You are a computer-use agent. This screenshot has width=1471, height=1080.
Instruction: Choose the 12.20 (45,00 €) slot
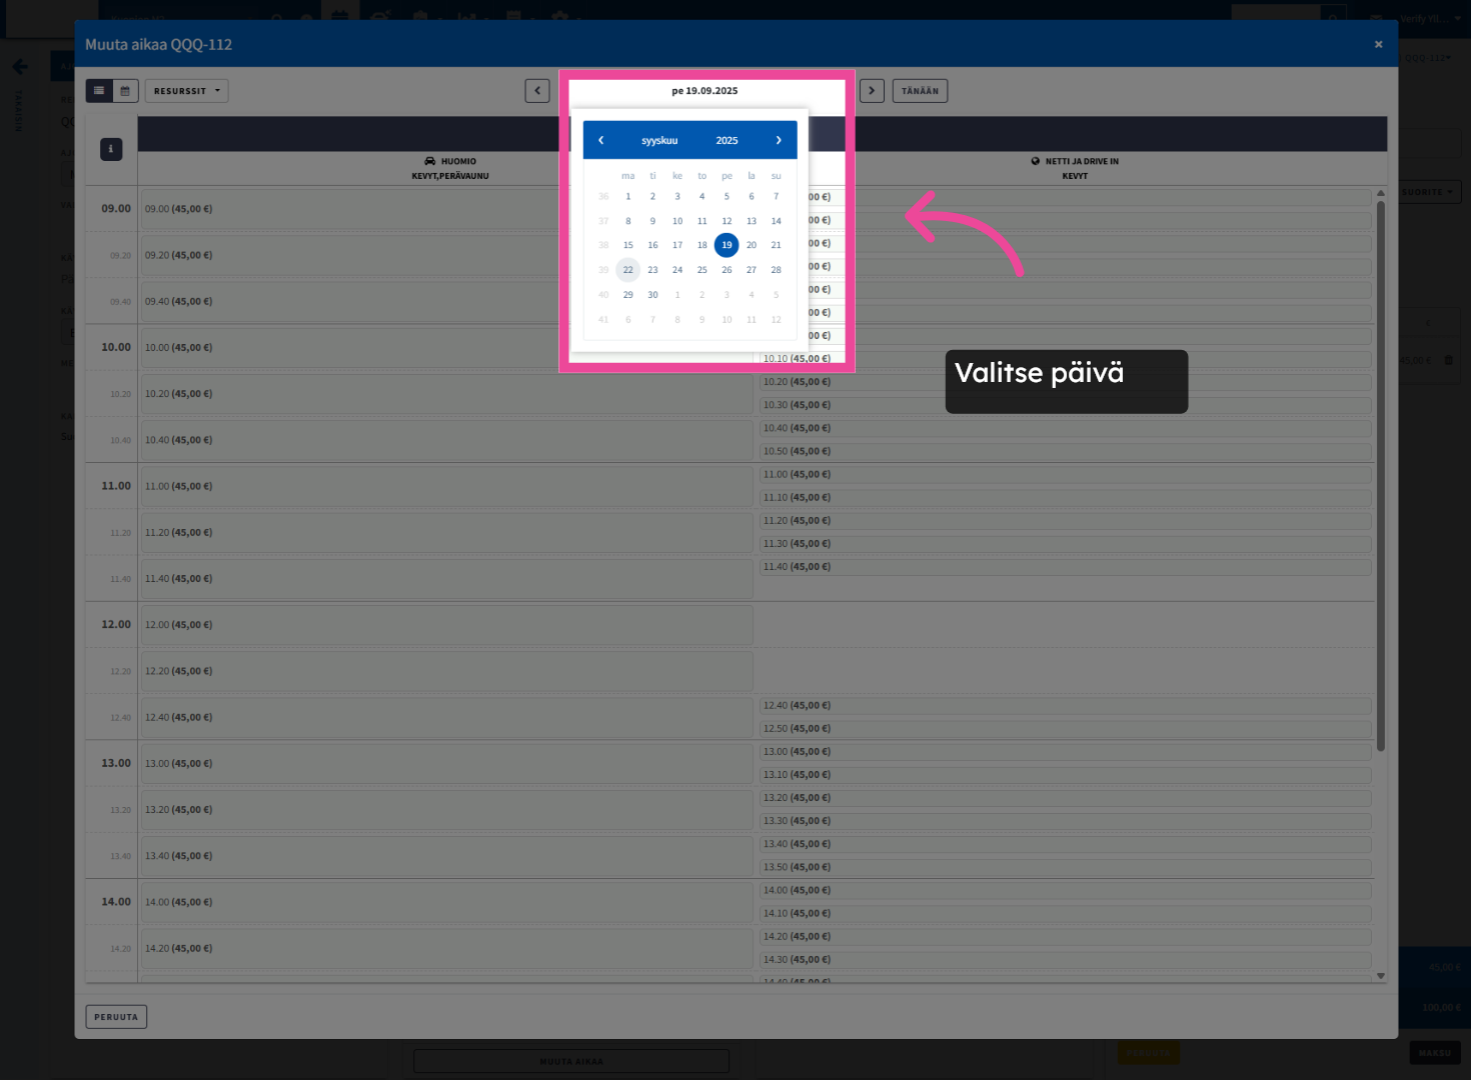pyautogui.click(x=446, y=671)
